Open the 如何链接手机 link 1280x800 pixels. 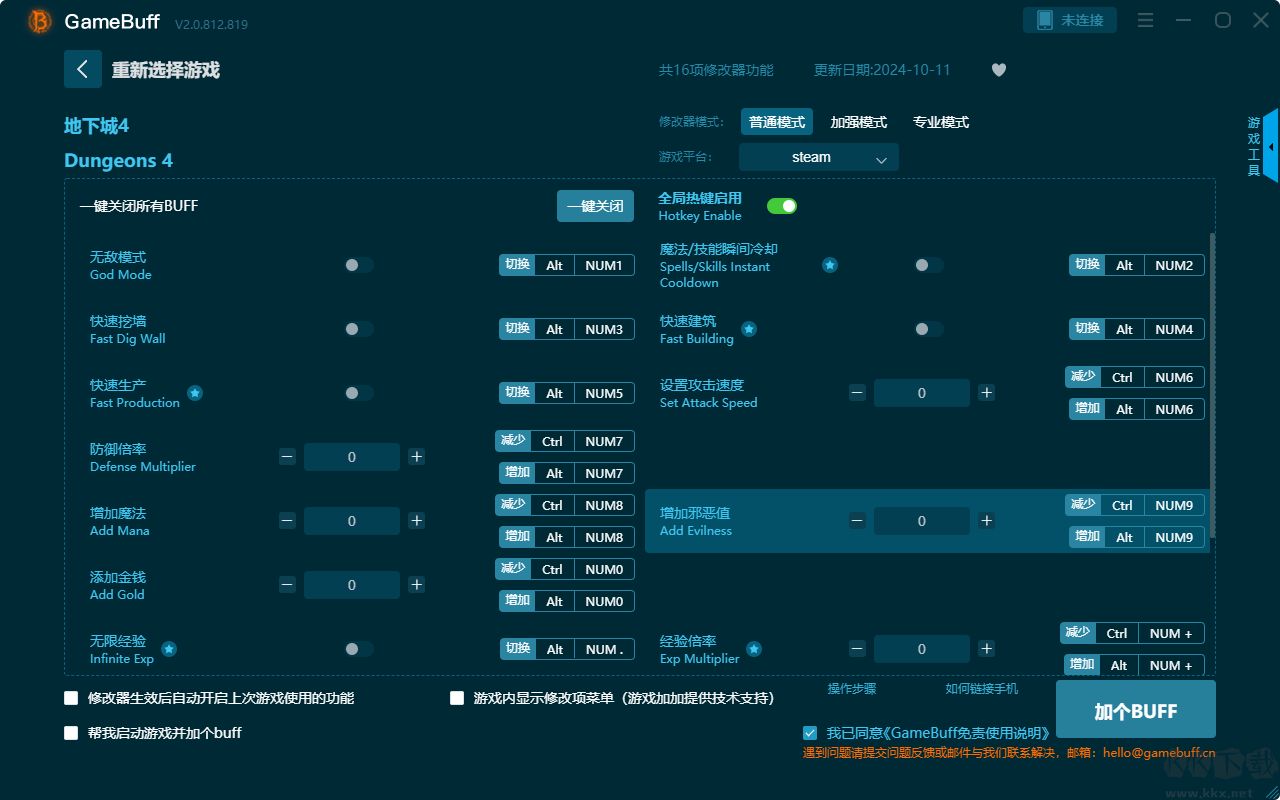pos(982,688)
